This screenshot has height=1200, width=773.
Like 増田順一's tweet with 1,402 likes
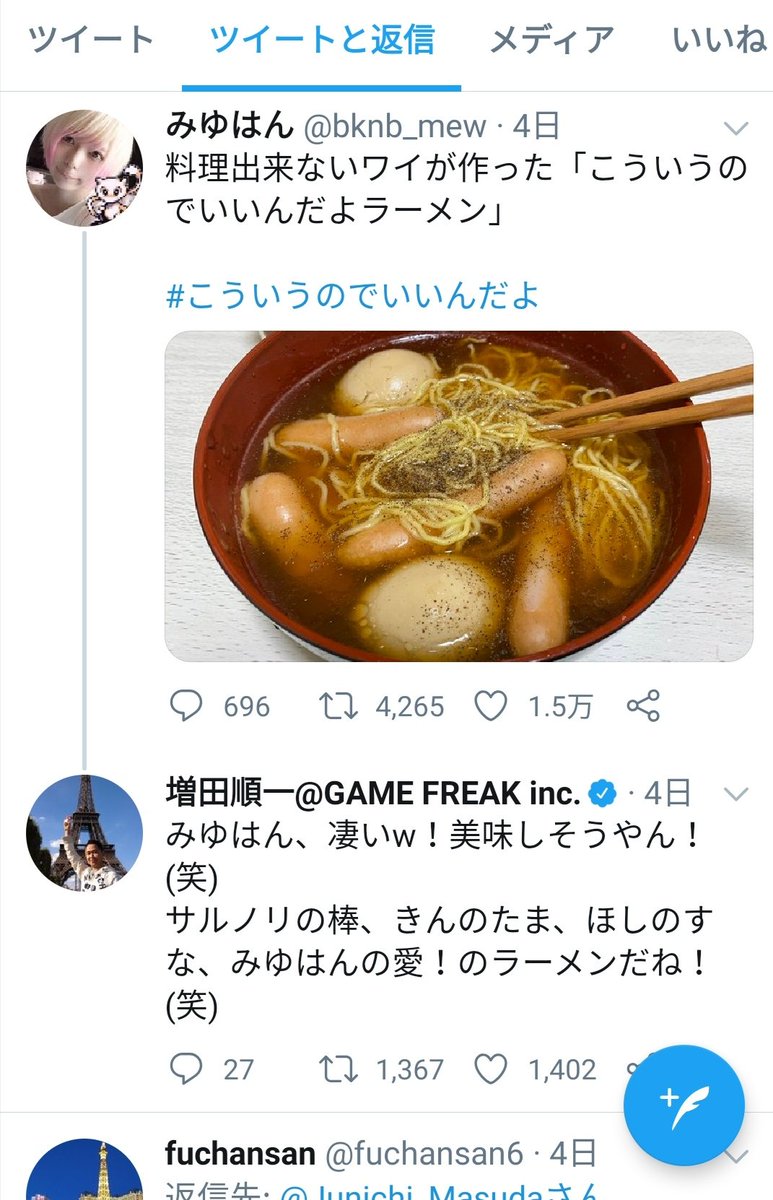click(x=490, y=1069)
